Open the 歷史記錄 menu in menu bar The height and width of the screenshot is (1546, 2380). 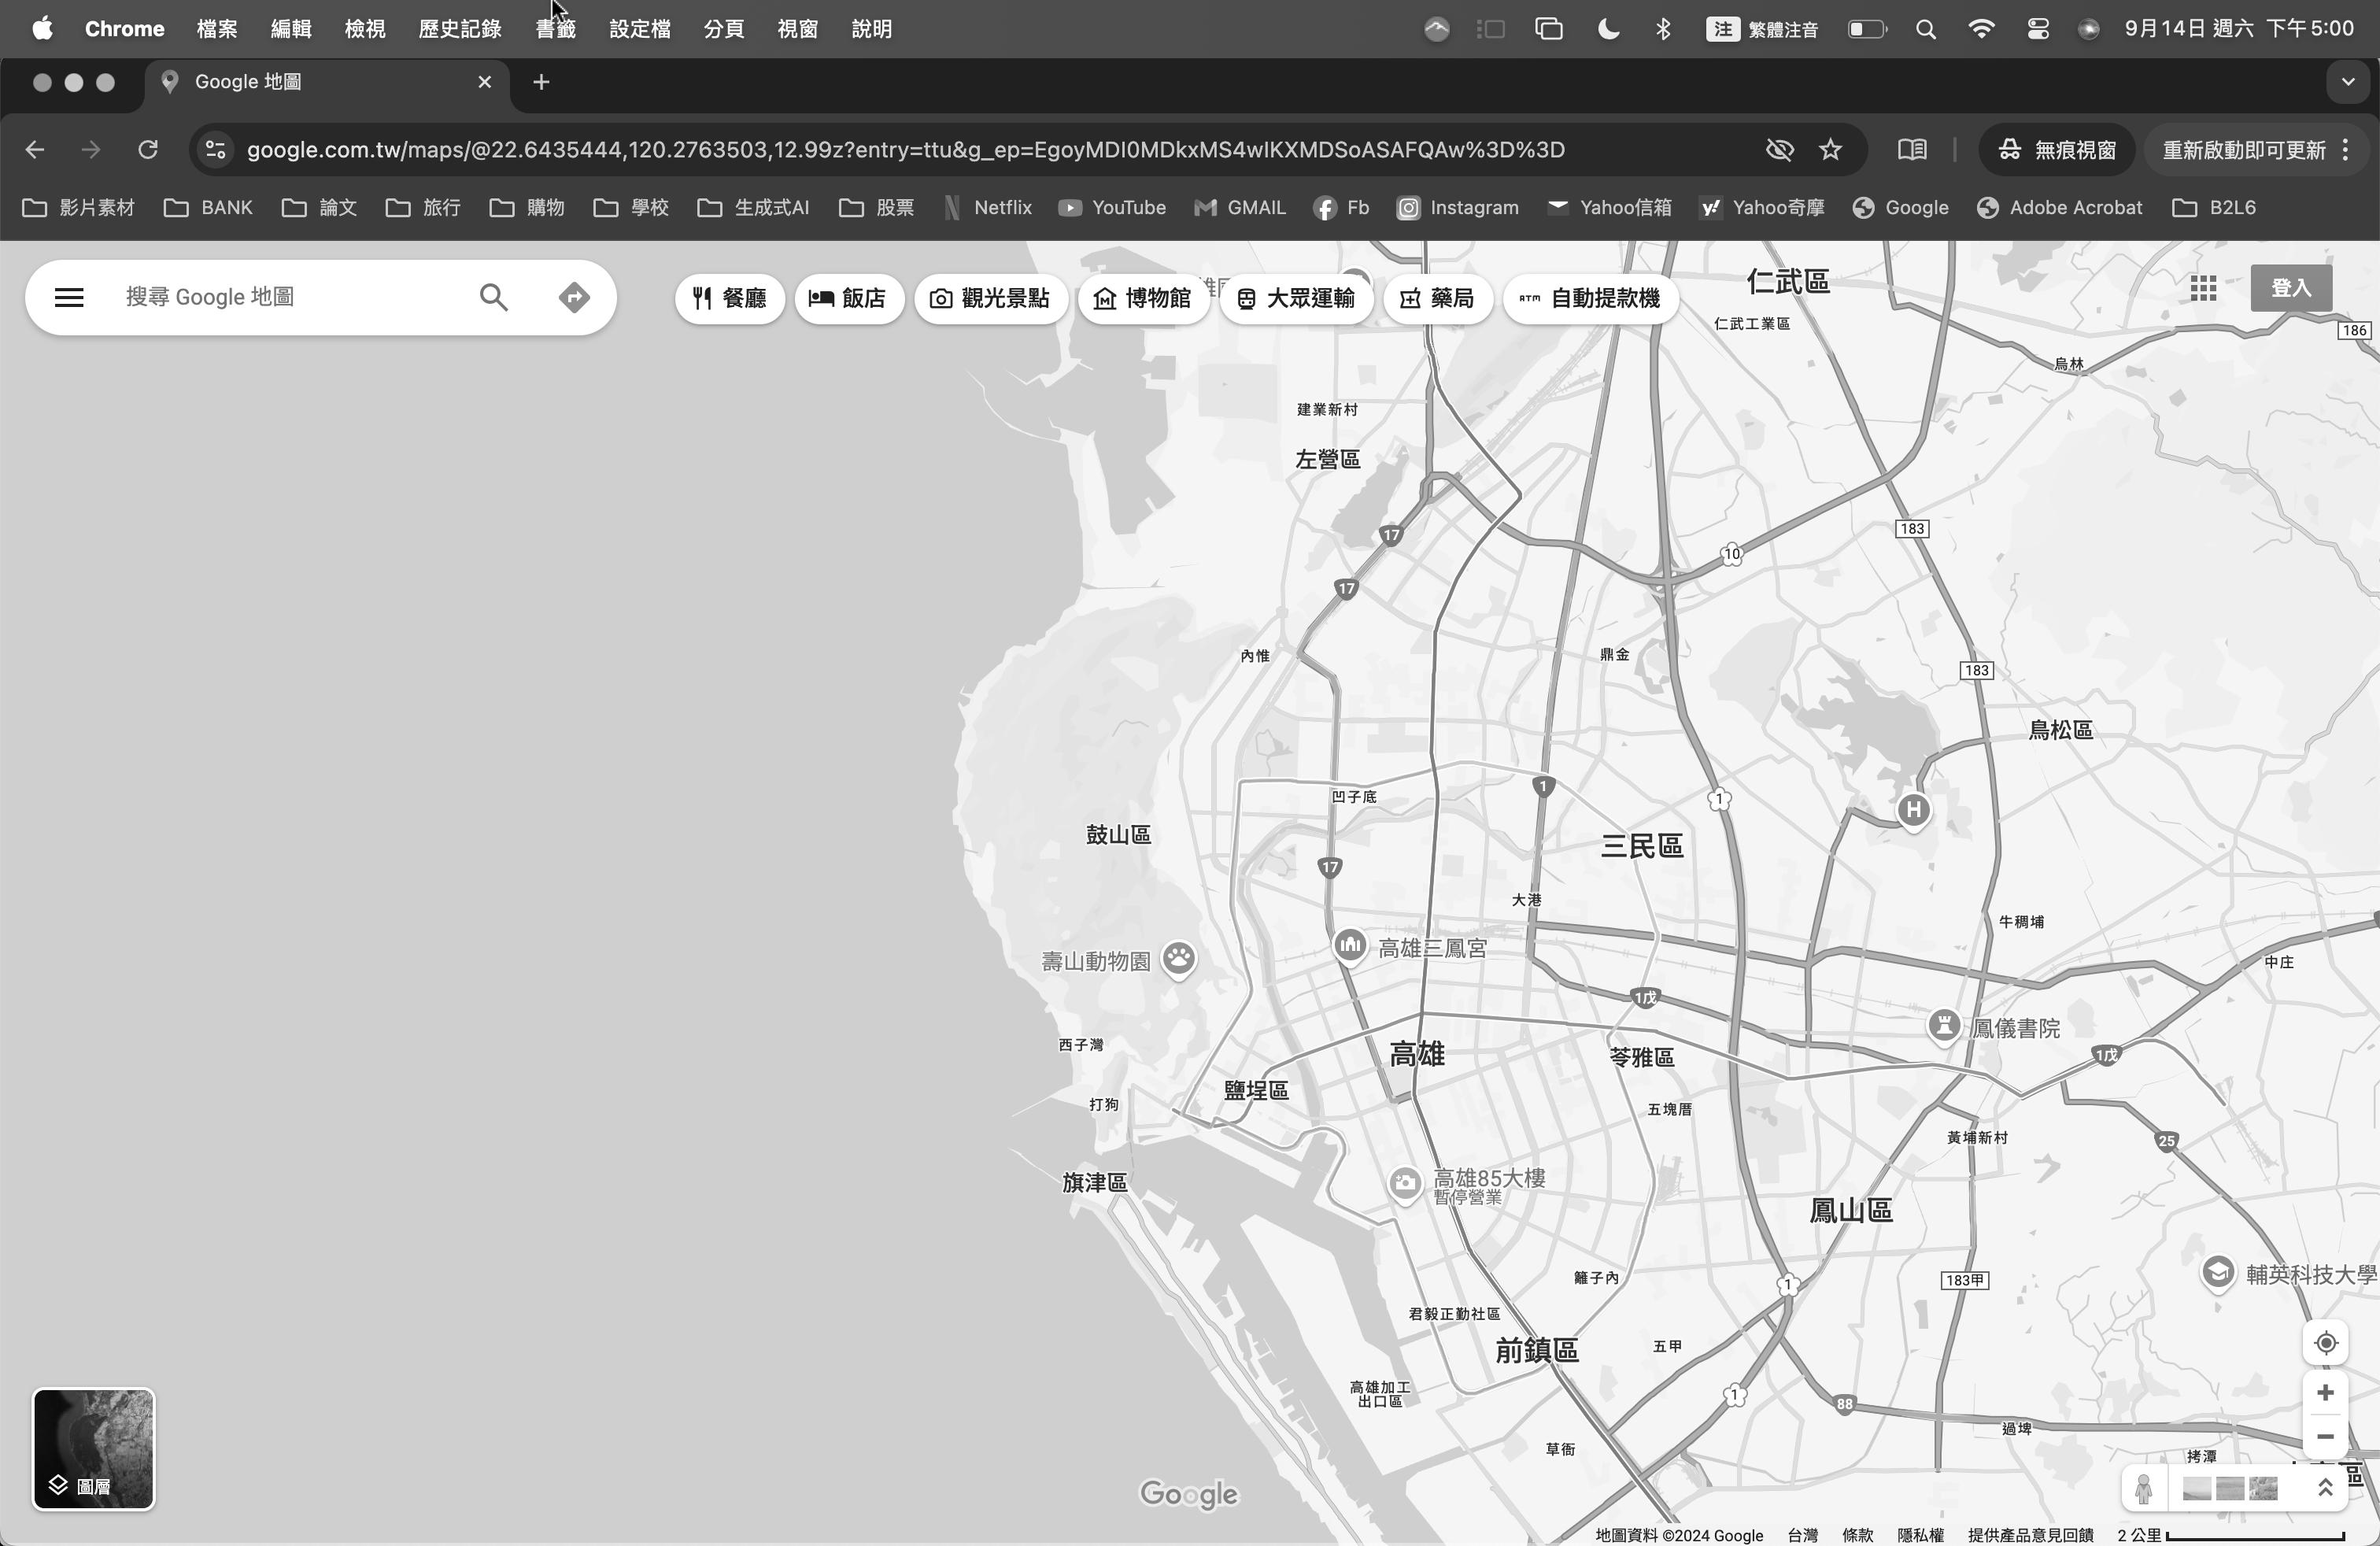(459, 29)
